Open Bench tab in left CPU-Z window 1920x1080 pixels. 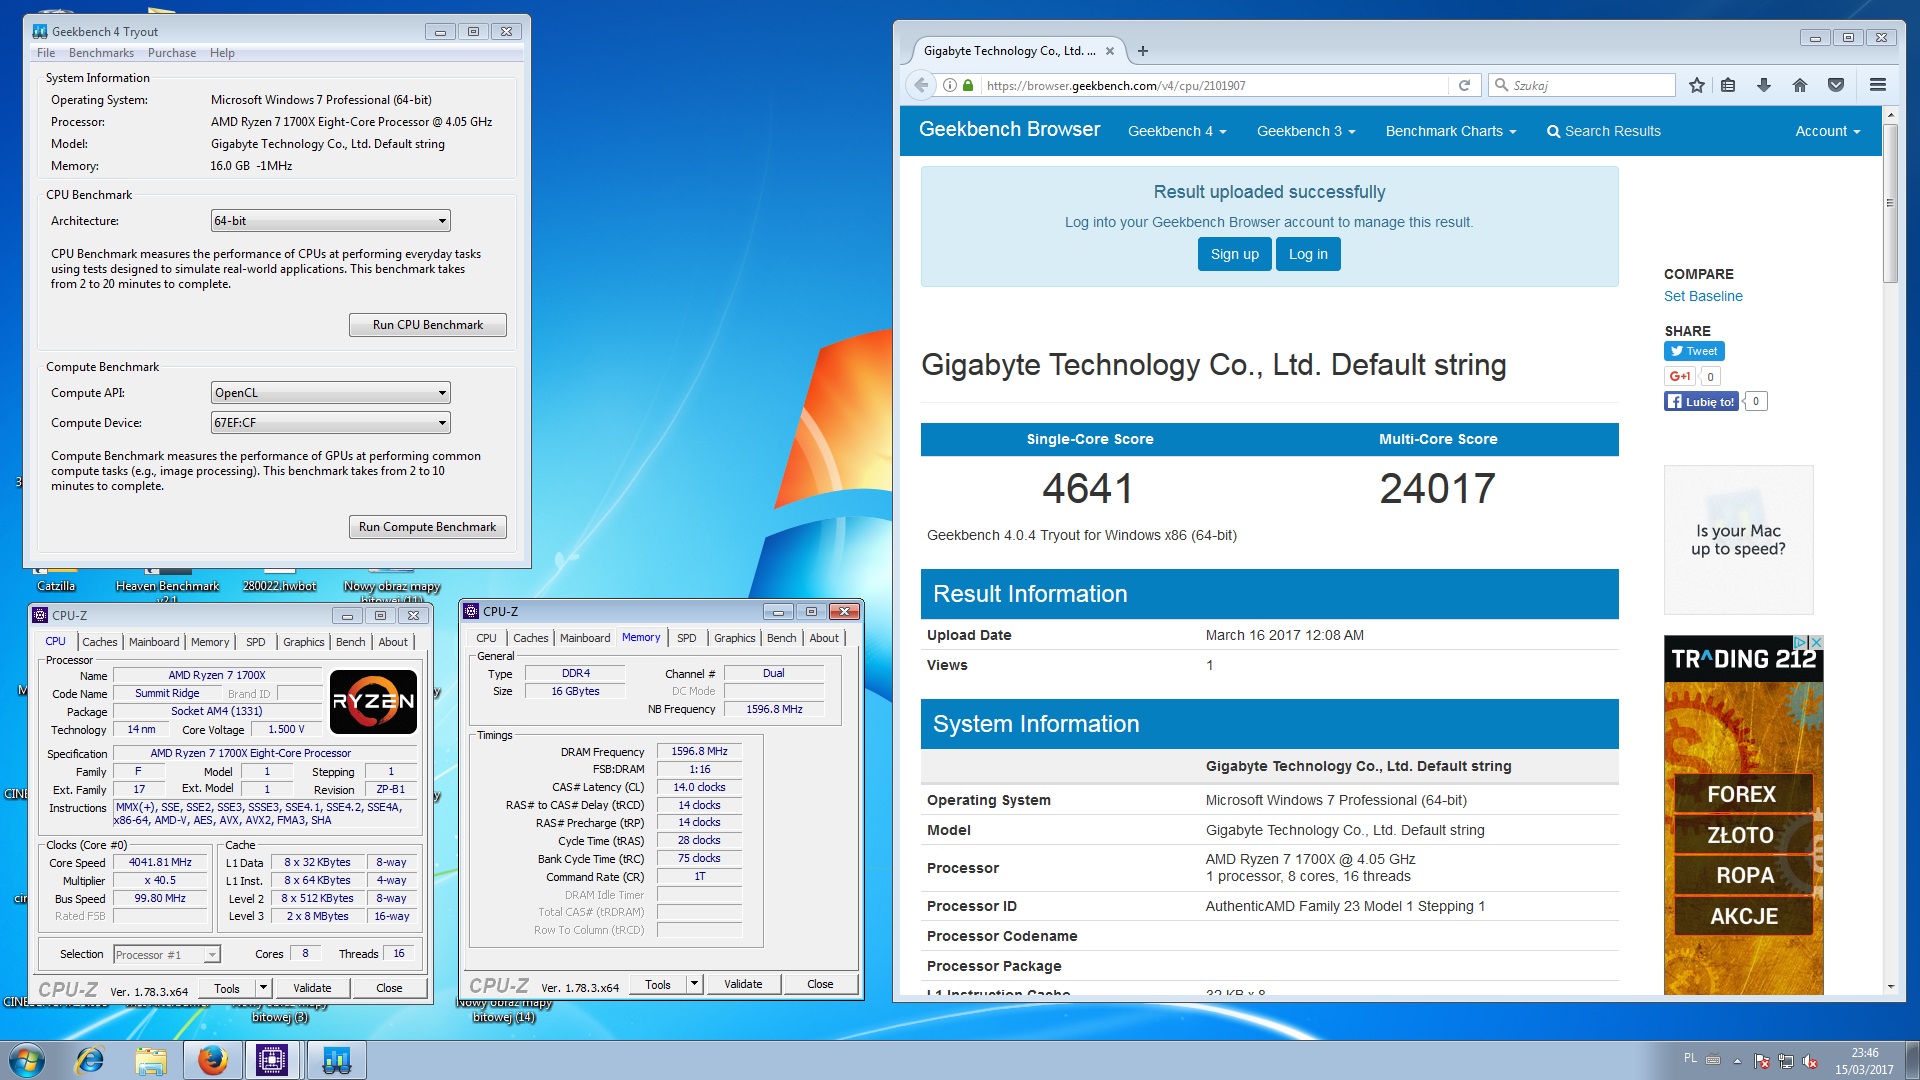point(350,642)
